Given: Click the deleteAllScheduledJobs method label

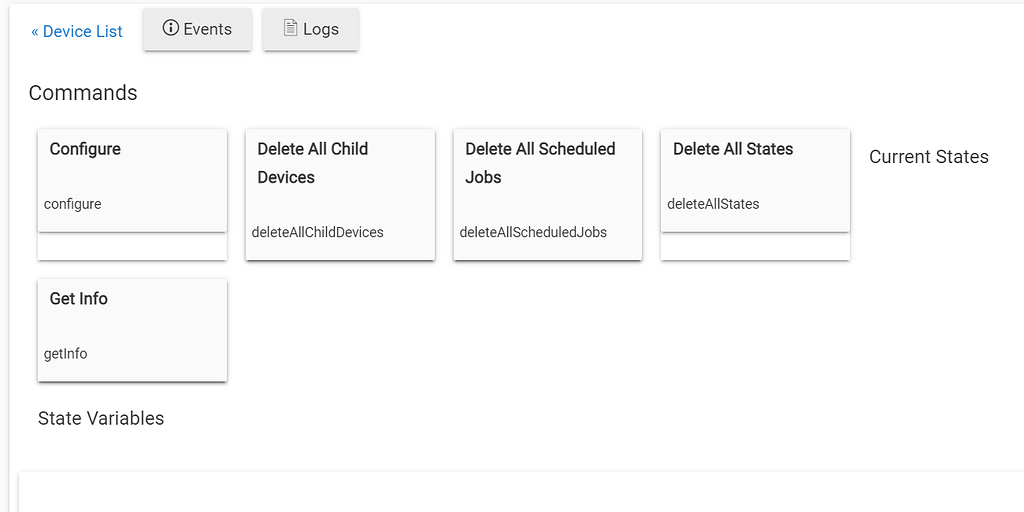Looking at the screenshot, I should (x=533, y=232).
